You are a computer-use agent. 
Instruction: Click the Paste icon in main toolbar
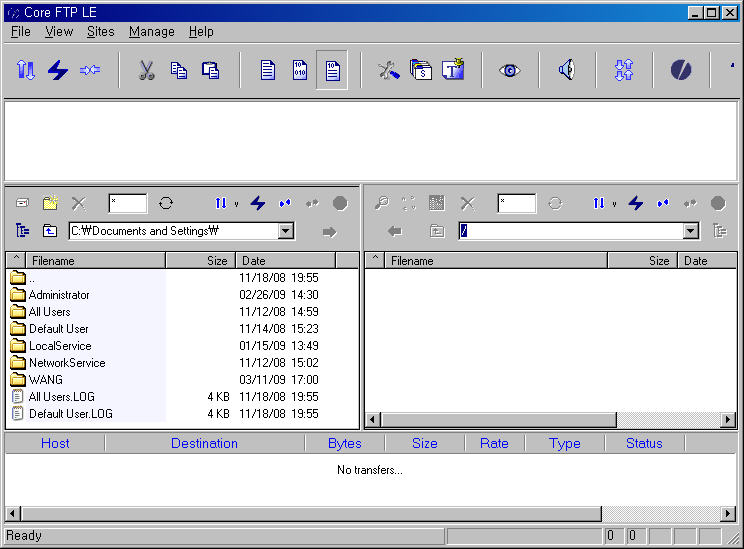(210, 70)
